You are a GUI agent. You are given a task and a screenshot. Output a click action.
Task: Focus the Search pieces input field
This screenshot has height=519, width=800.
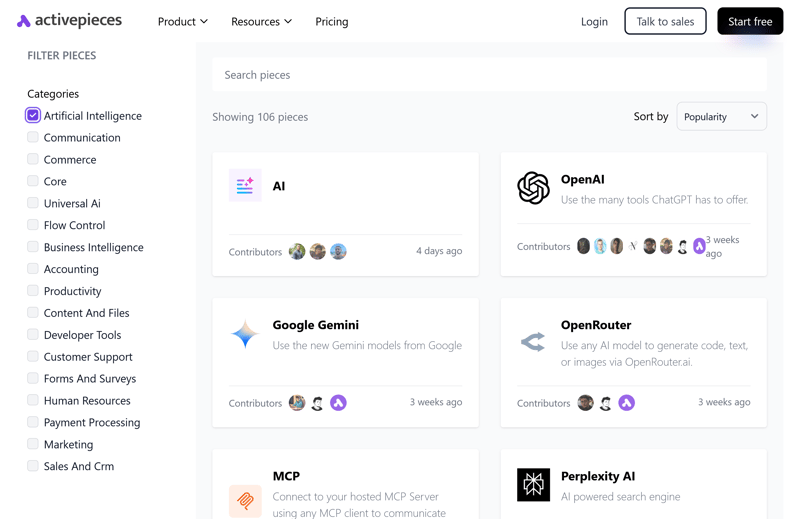489,75
